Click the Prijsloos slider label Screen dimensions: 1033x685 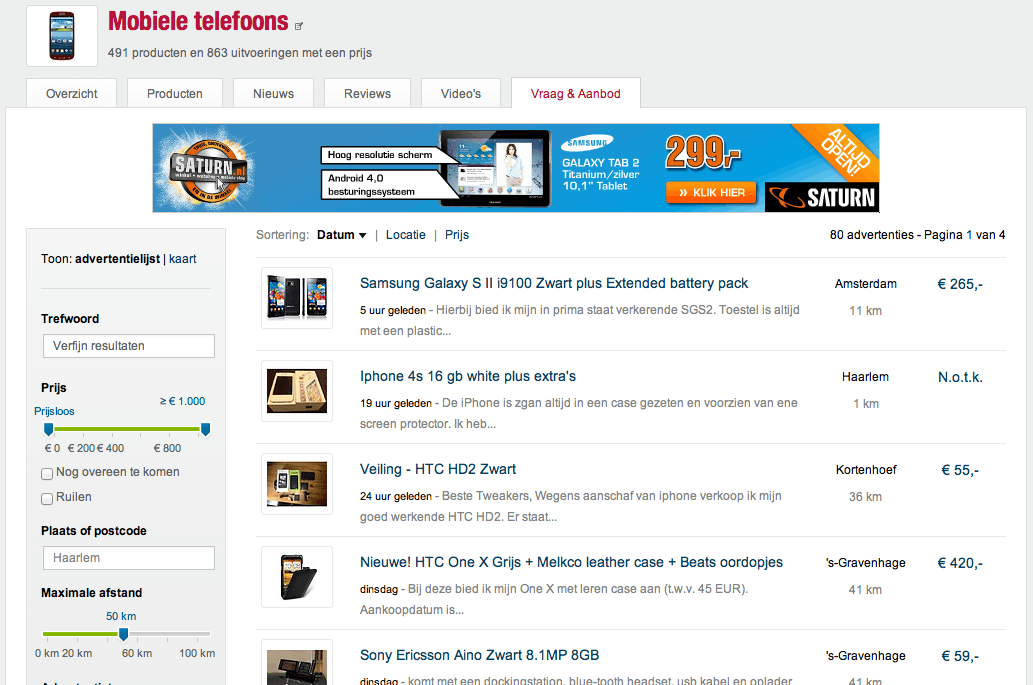[54, 411]
